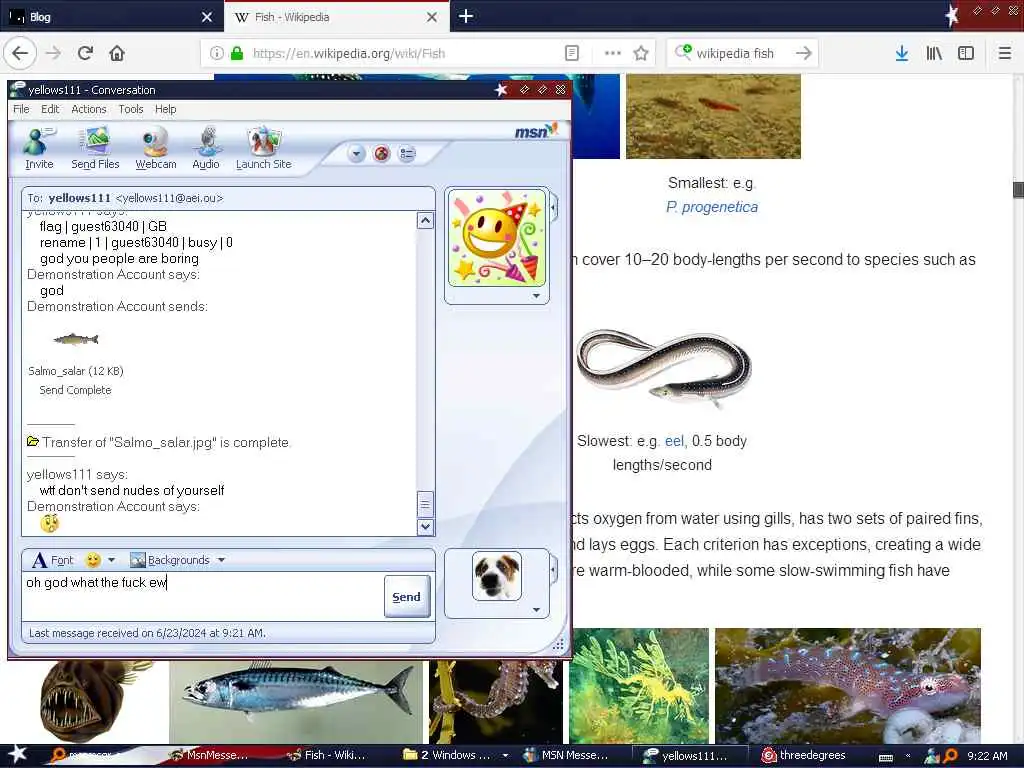The image size is (1024, 768).
Task: Toggle the Firefox sidebar icon
Action: coord(966,54)
